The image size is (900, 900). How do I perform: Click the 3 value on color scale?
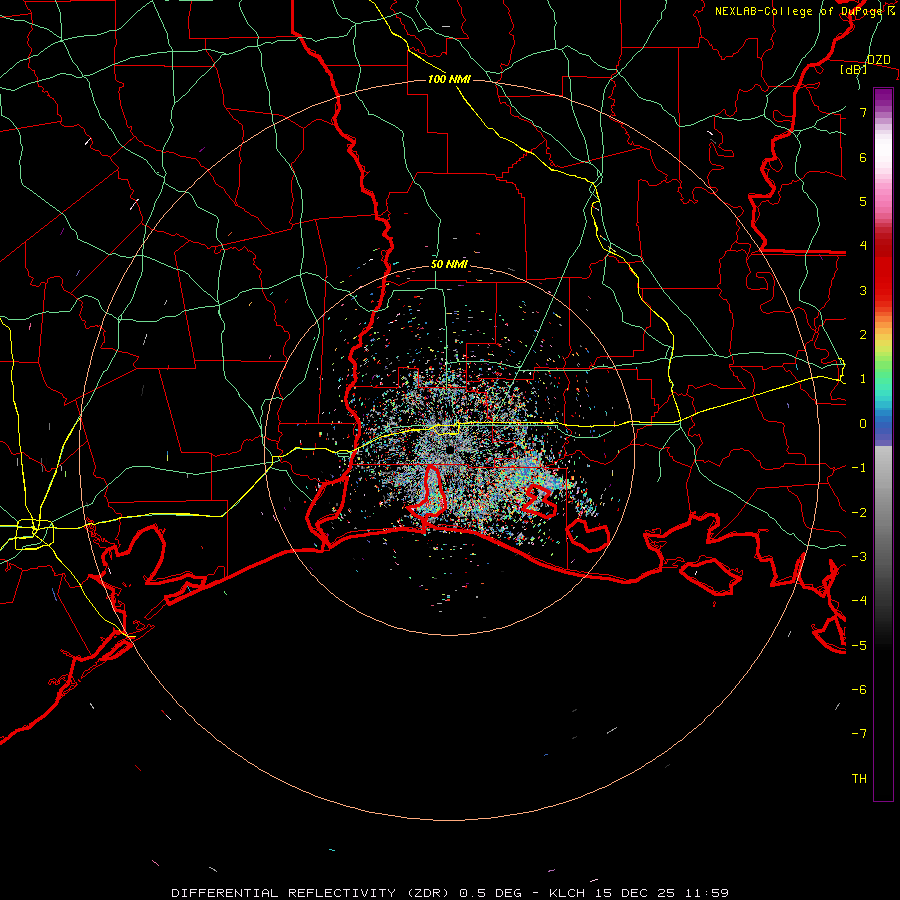(x=863, y=290)
